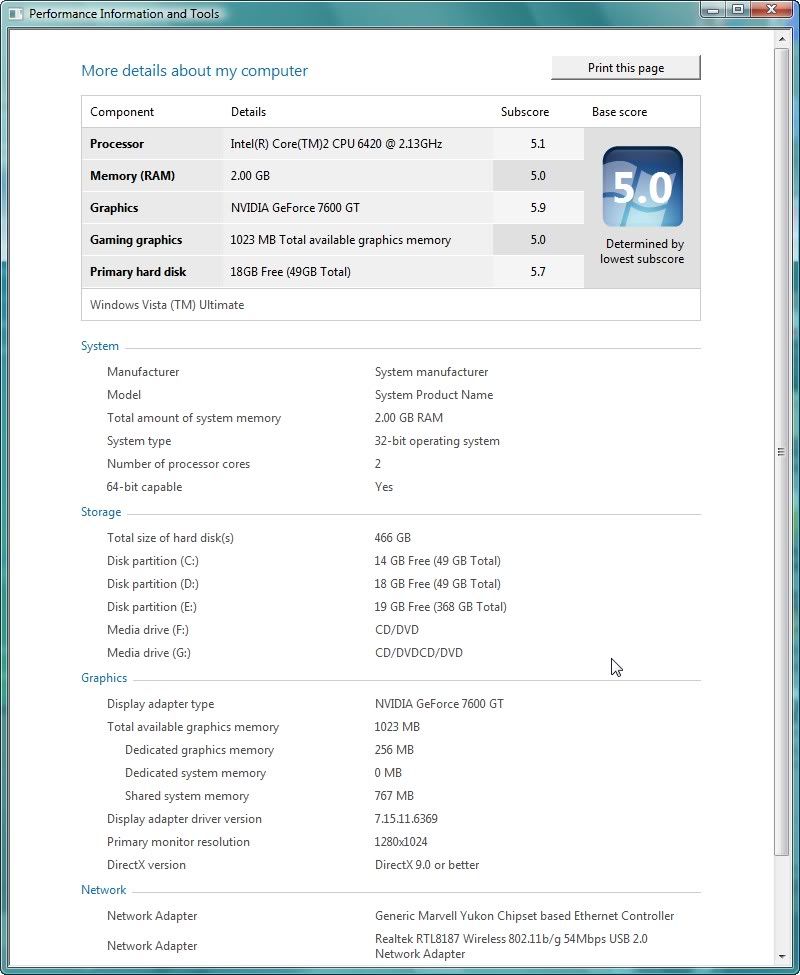Click the Windows base score 5.0 badge
Image resolution: width=800 pixels, height=975 pixels.
click(x=642, y=187)
